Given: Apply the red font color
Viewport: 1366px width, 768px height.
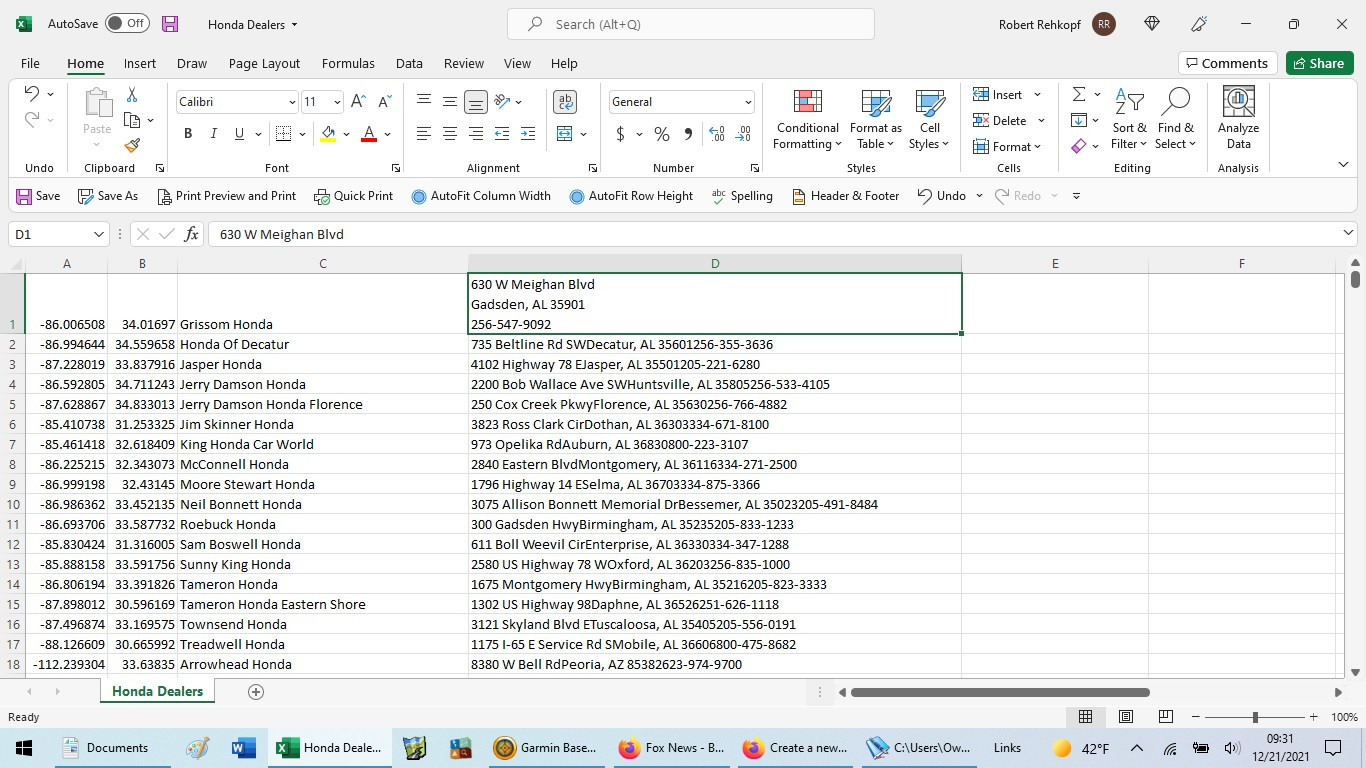Looking at the screenshot, I should pos(369,134).
